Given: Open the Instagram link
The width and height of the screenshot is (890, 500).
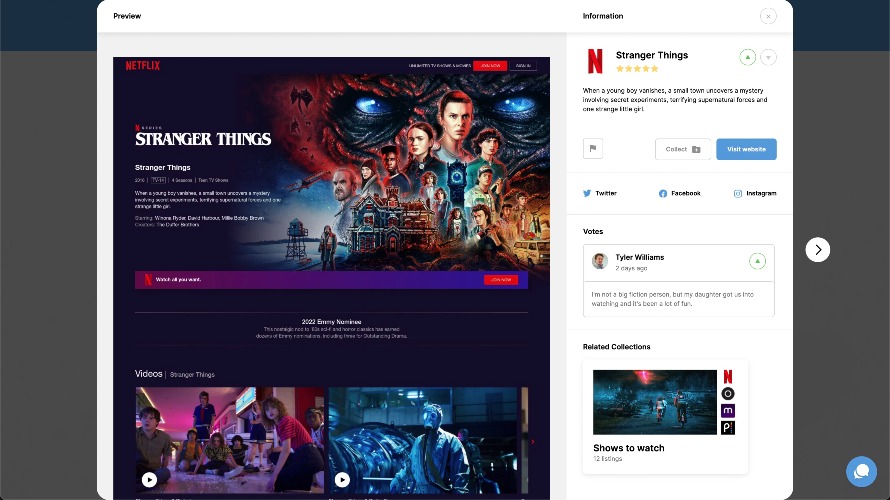Looking at the screenshot, I should pyautogui.click(x=755, y=194).
